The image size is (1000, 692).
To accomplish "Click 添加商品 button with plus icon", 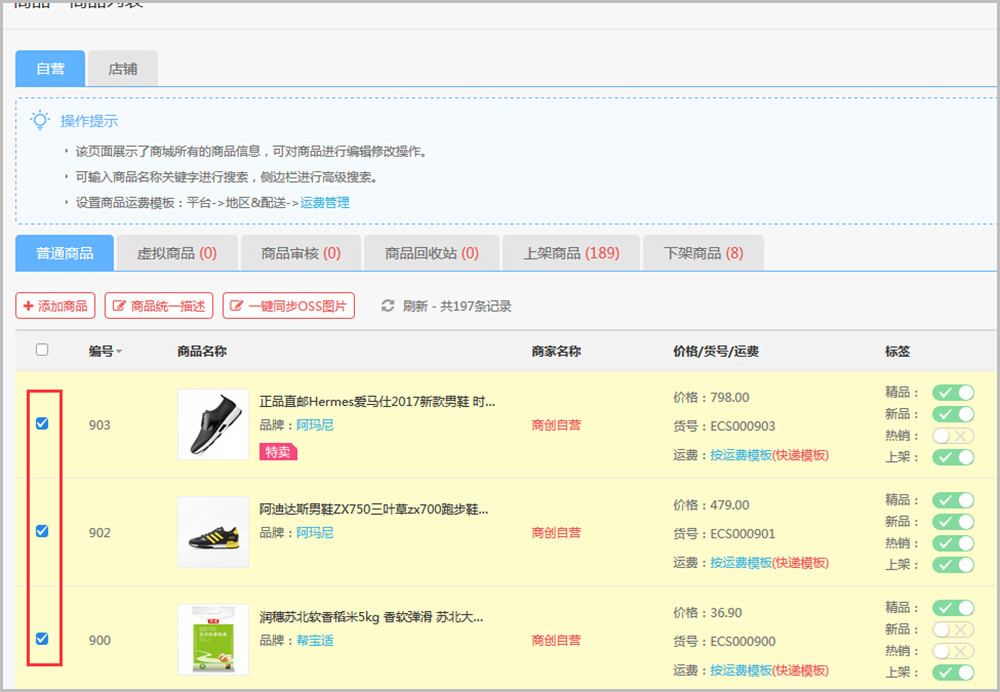I will point(55,306).
